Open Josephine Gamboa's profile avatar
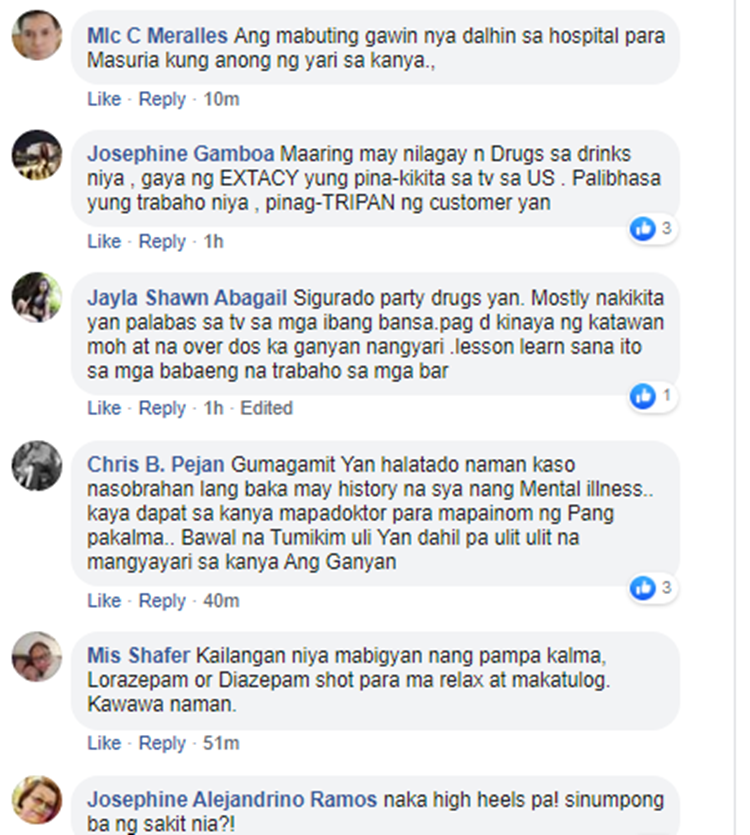This screenshot has height=835, width=750. (x=37, y=155)
